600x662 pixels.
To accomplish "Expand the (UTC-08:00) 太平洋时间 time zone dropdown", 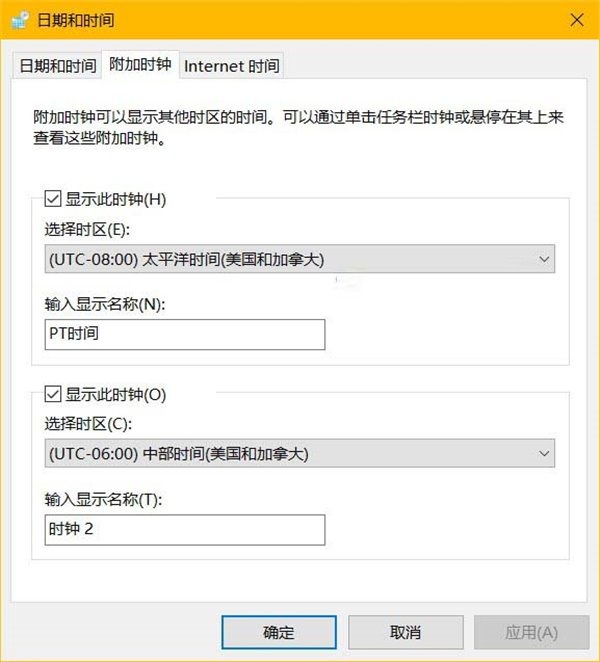I will (300, 259).
